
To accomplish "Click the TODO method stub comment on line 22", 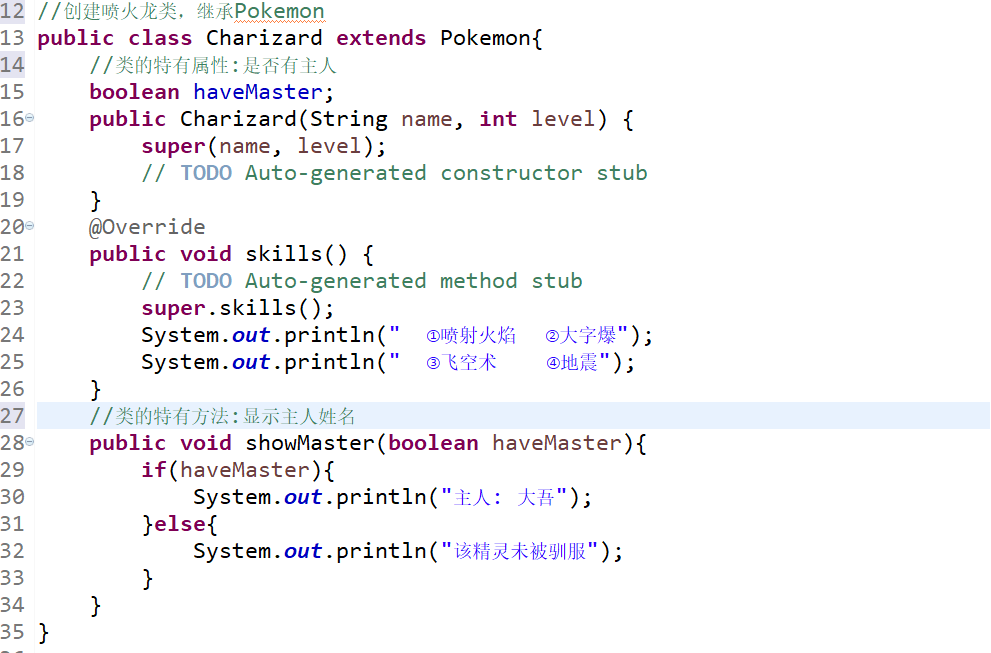I will click(362, 281).
